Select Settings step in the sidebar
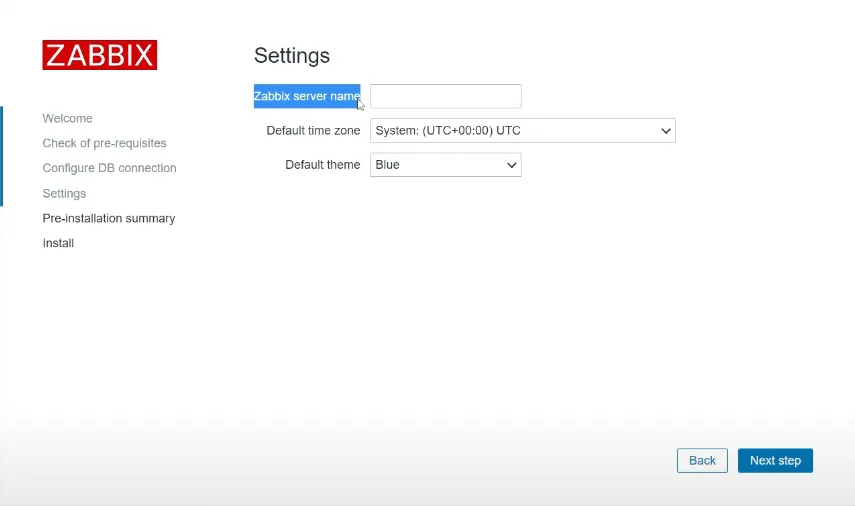 pos(64,194)
